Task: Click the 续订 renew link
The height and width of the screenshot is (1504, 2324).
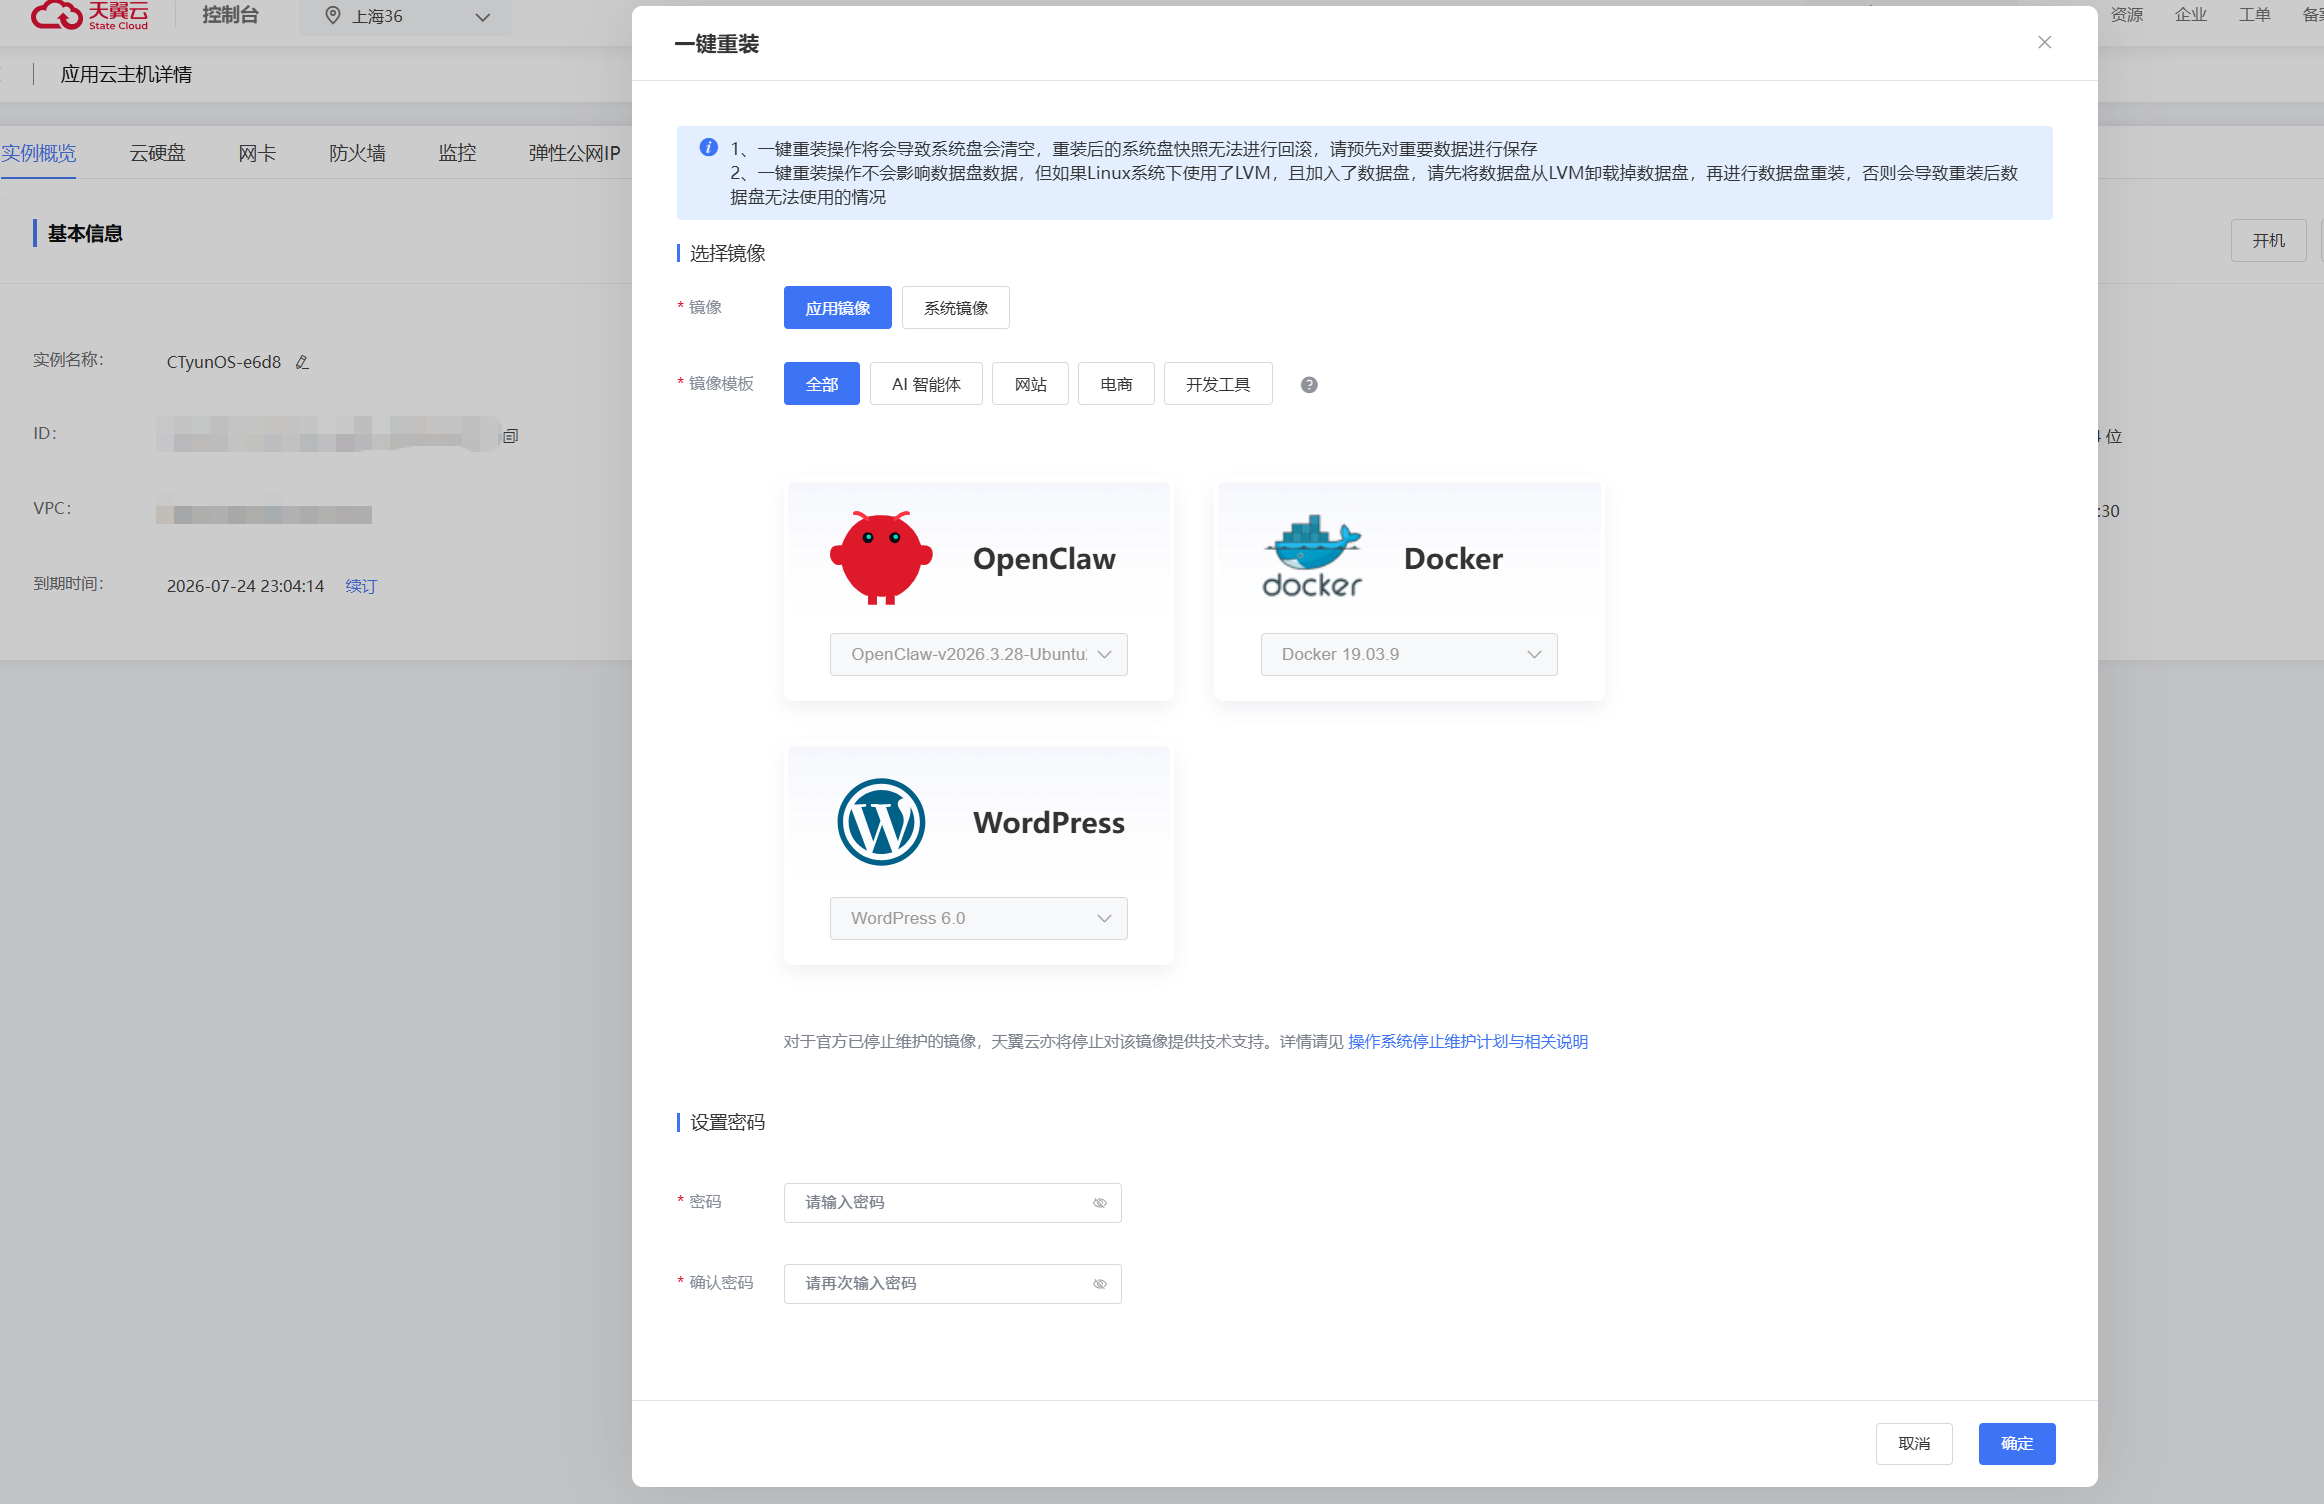Action: pyautogui.click(x=361, y=586)
